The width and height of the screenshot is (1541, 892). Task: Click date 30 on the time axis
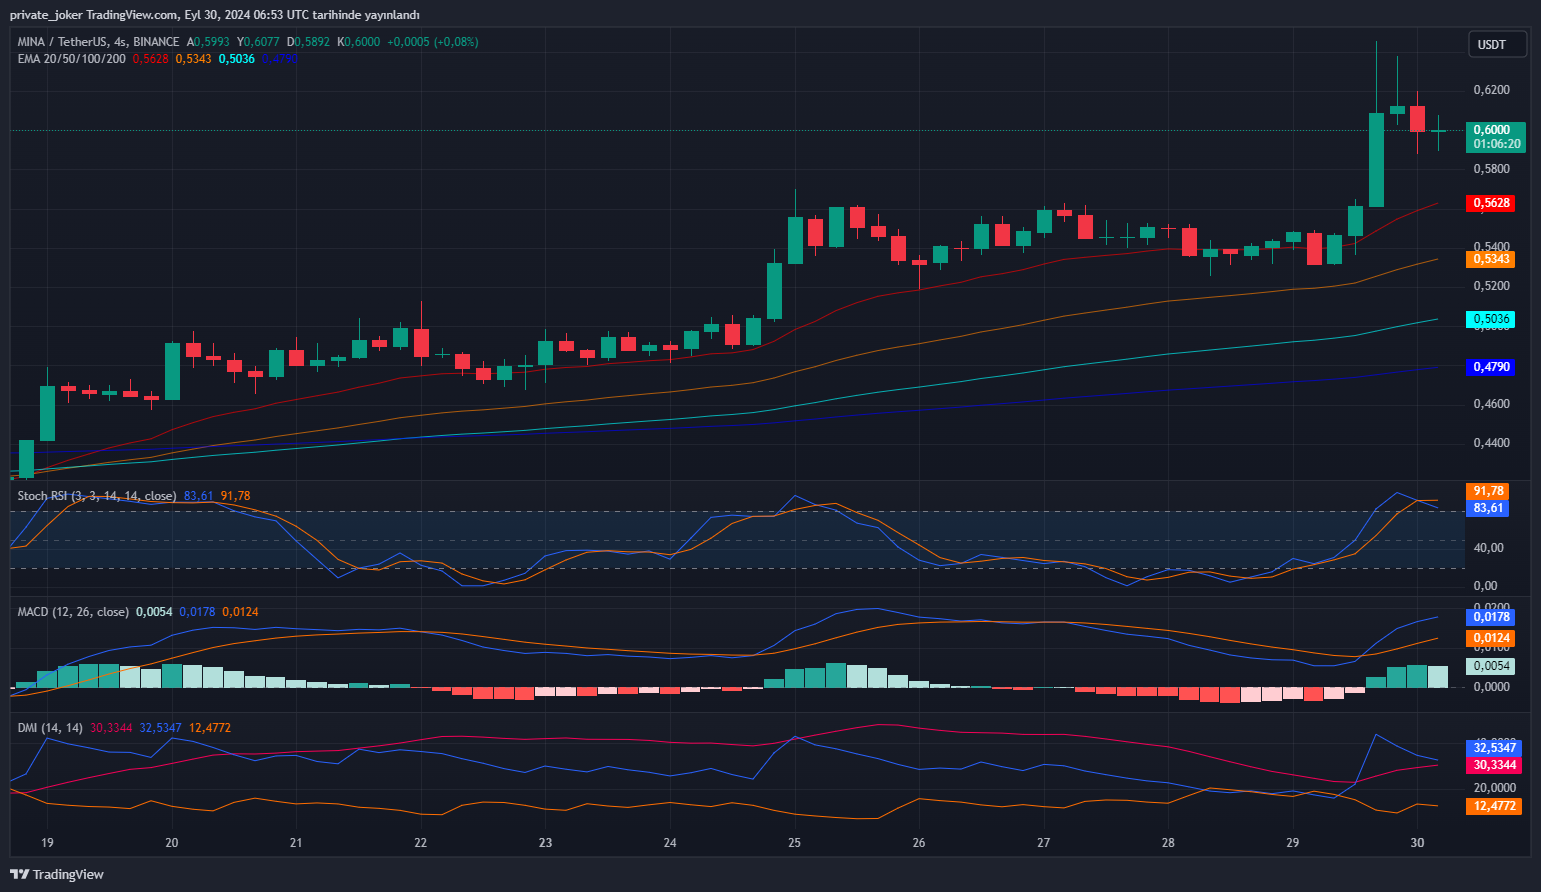coord(1417,843)
